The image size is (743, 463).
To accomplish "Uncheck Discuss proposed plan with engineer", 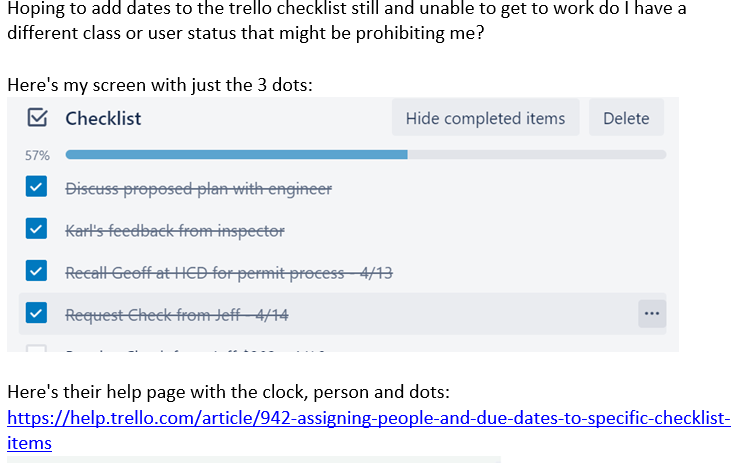I will point(36,187).
